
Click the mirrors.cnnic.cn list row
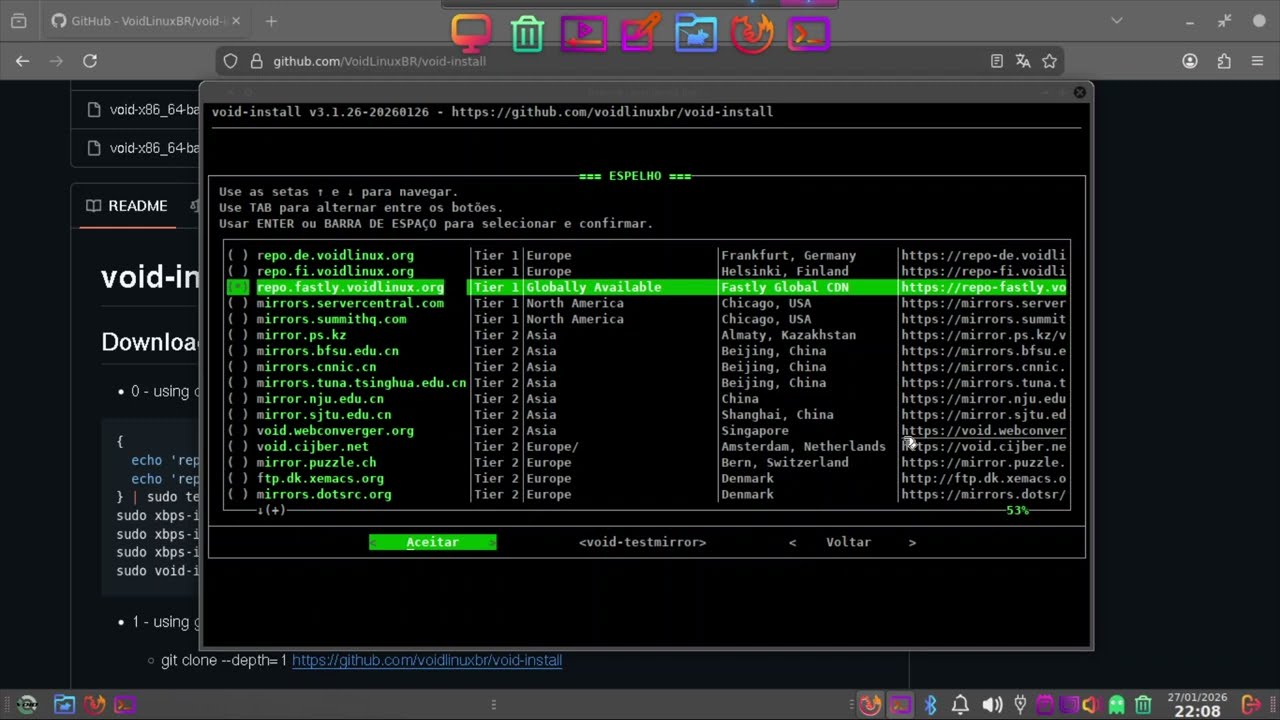646,367
